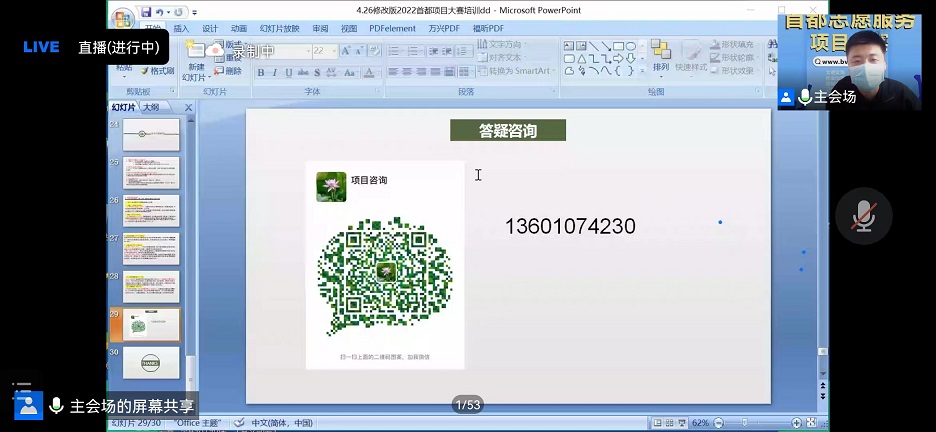Increase font size with the grow font icon
Image resolution: width=936 pixels, height=432 pixels.
pyautogui.click(x=346, y=51)
